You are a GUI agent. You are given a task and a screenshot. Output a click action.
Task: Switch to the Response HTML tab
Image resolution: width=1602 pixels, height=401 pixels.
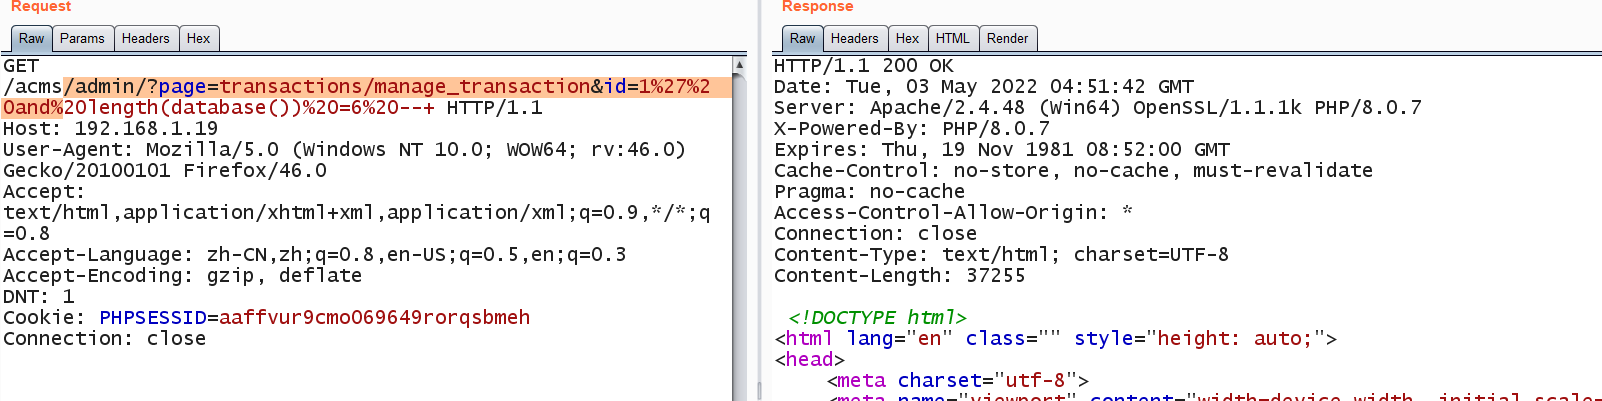(953, 39)
